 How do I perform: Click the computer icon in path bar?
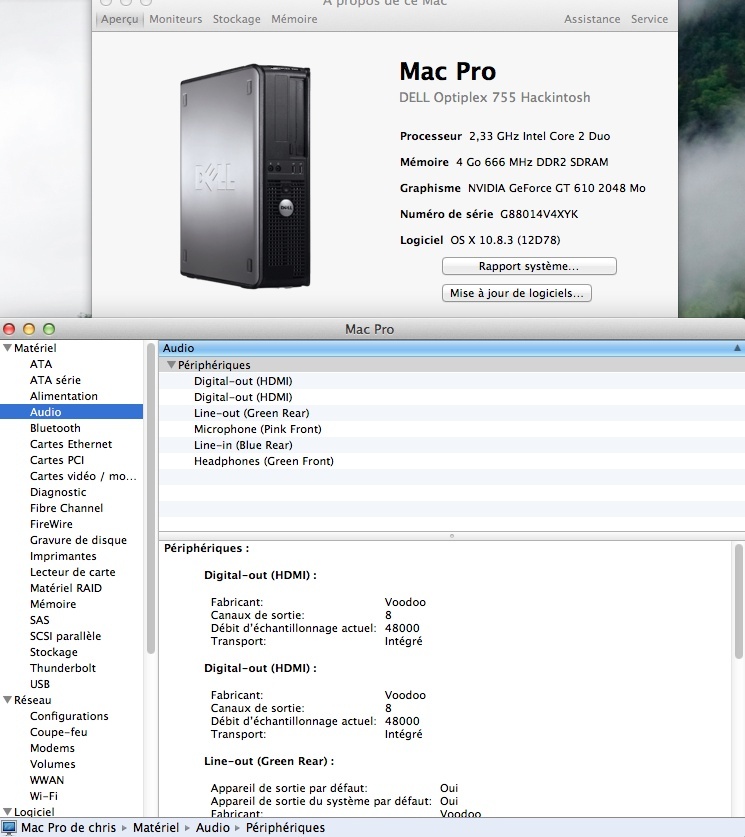coord(9,827)
